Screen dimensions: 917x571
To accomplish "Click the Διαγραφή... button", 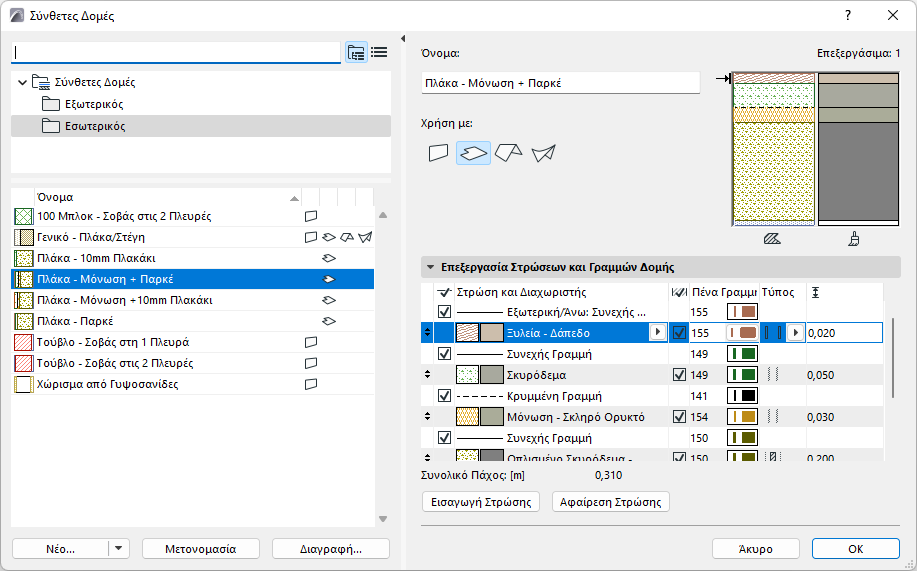I will (x=331, y=549).
